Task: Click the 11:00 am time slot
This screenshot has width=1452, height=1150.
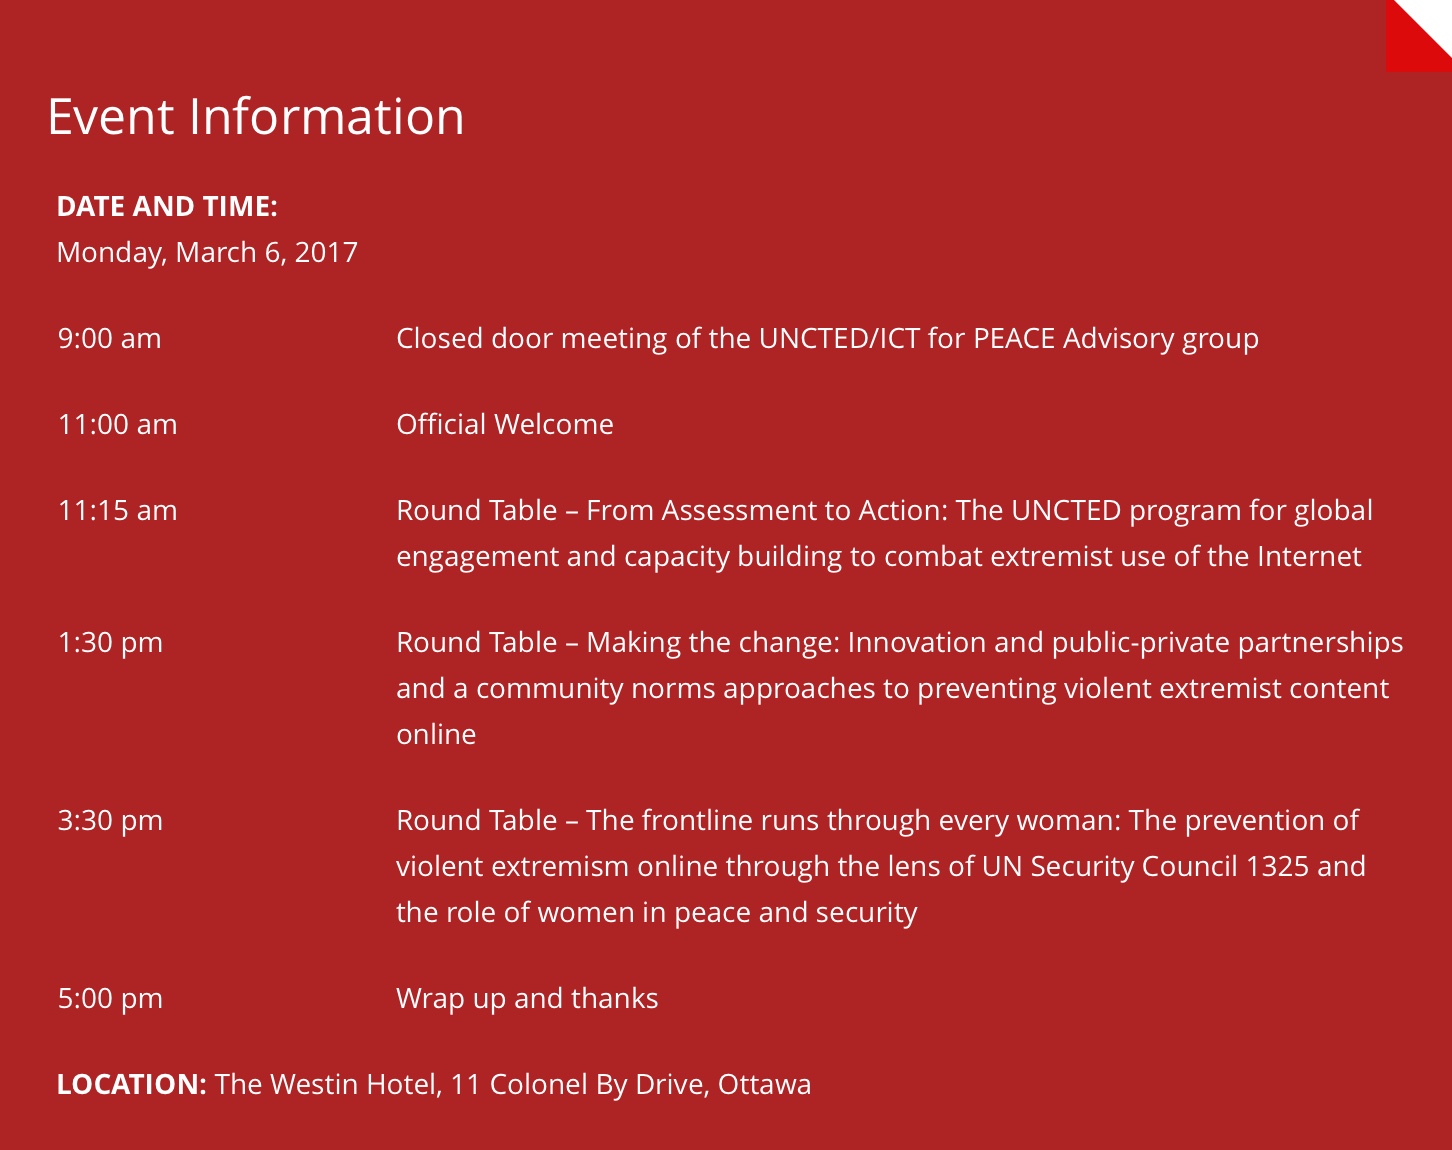Action: coord(117,425)
